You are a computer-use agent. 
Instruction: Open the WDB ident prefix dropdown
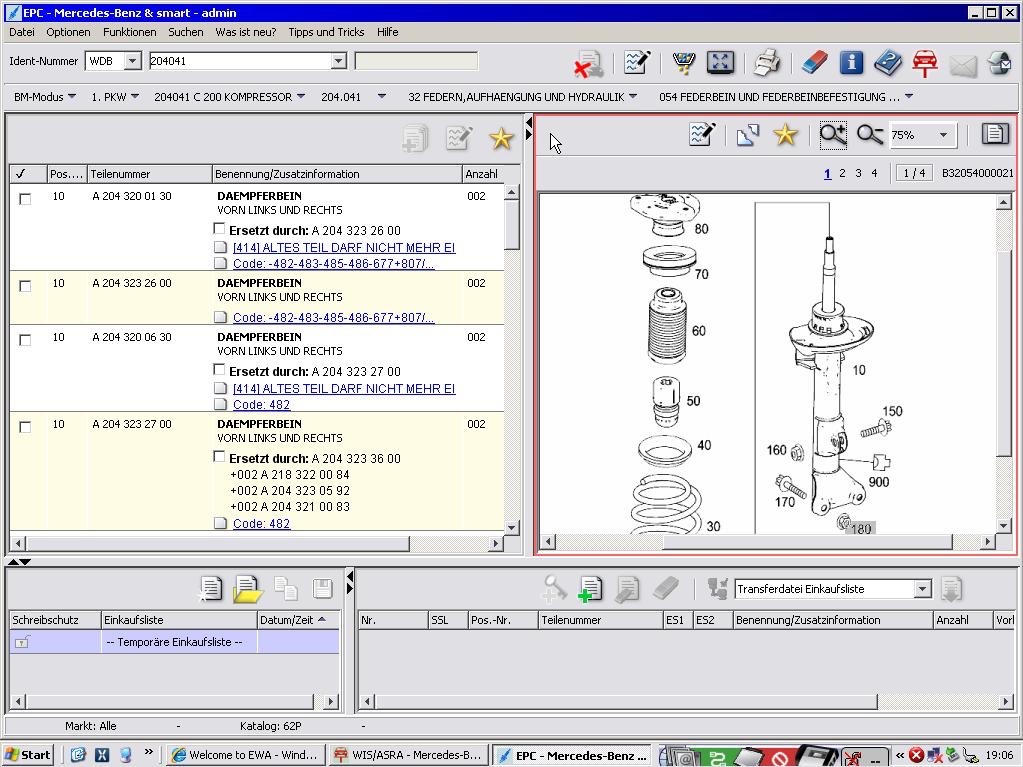click(132, 61)
